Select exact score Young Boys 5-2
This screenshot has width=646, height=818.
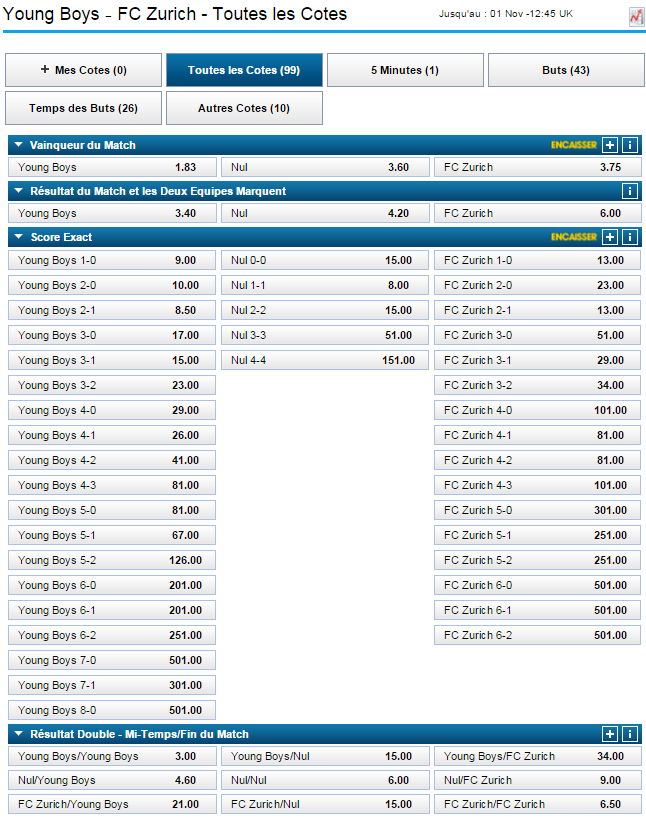click(112, 560)
